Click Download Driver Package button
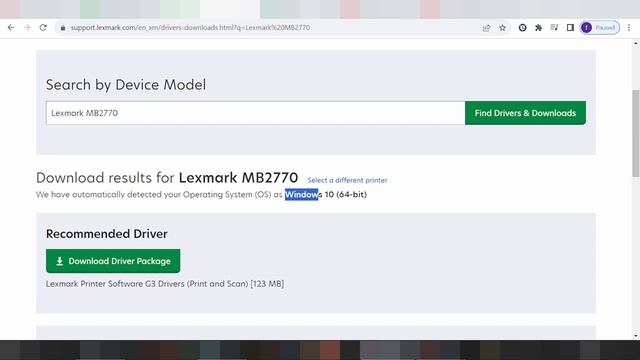Image resolution: width=640 pixels, height=360 pixels. [x=113, y=261]
